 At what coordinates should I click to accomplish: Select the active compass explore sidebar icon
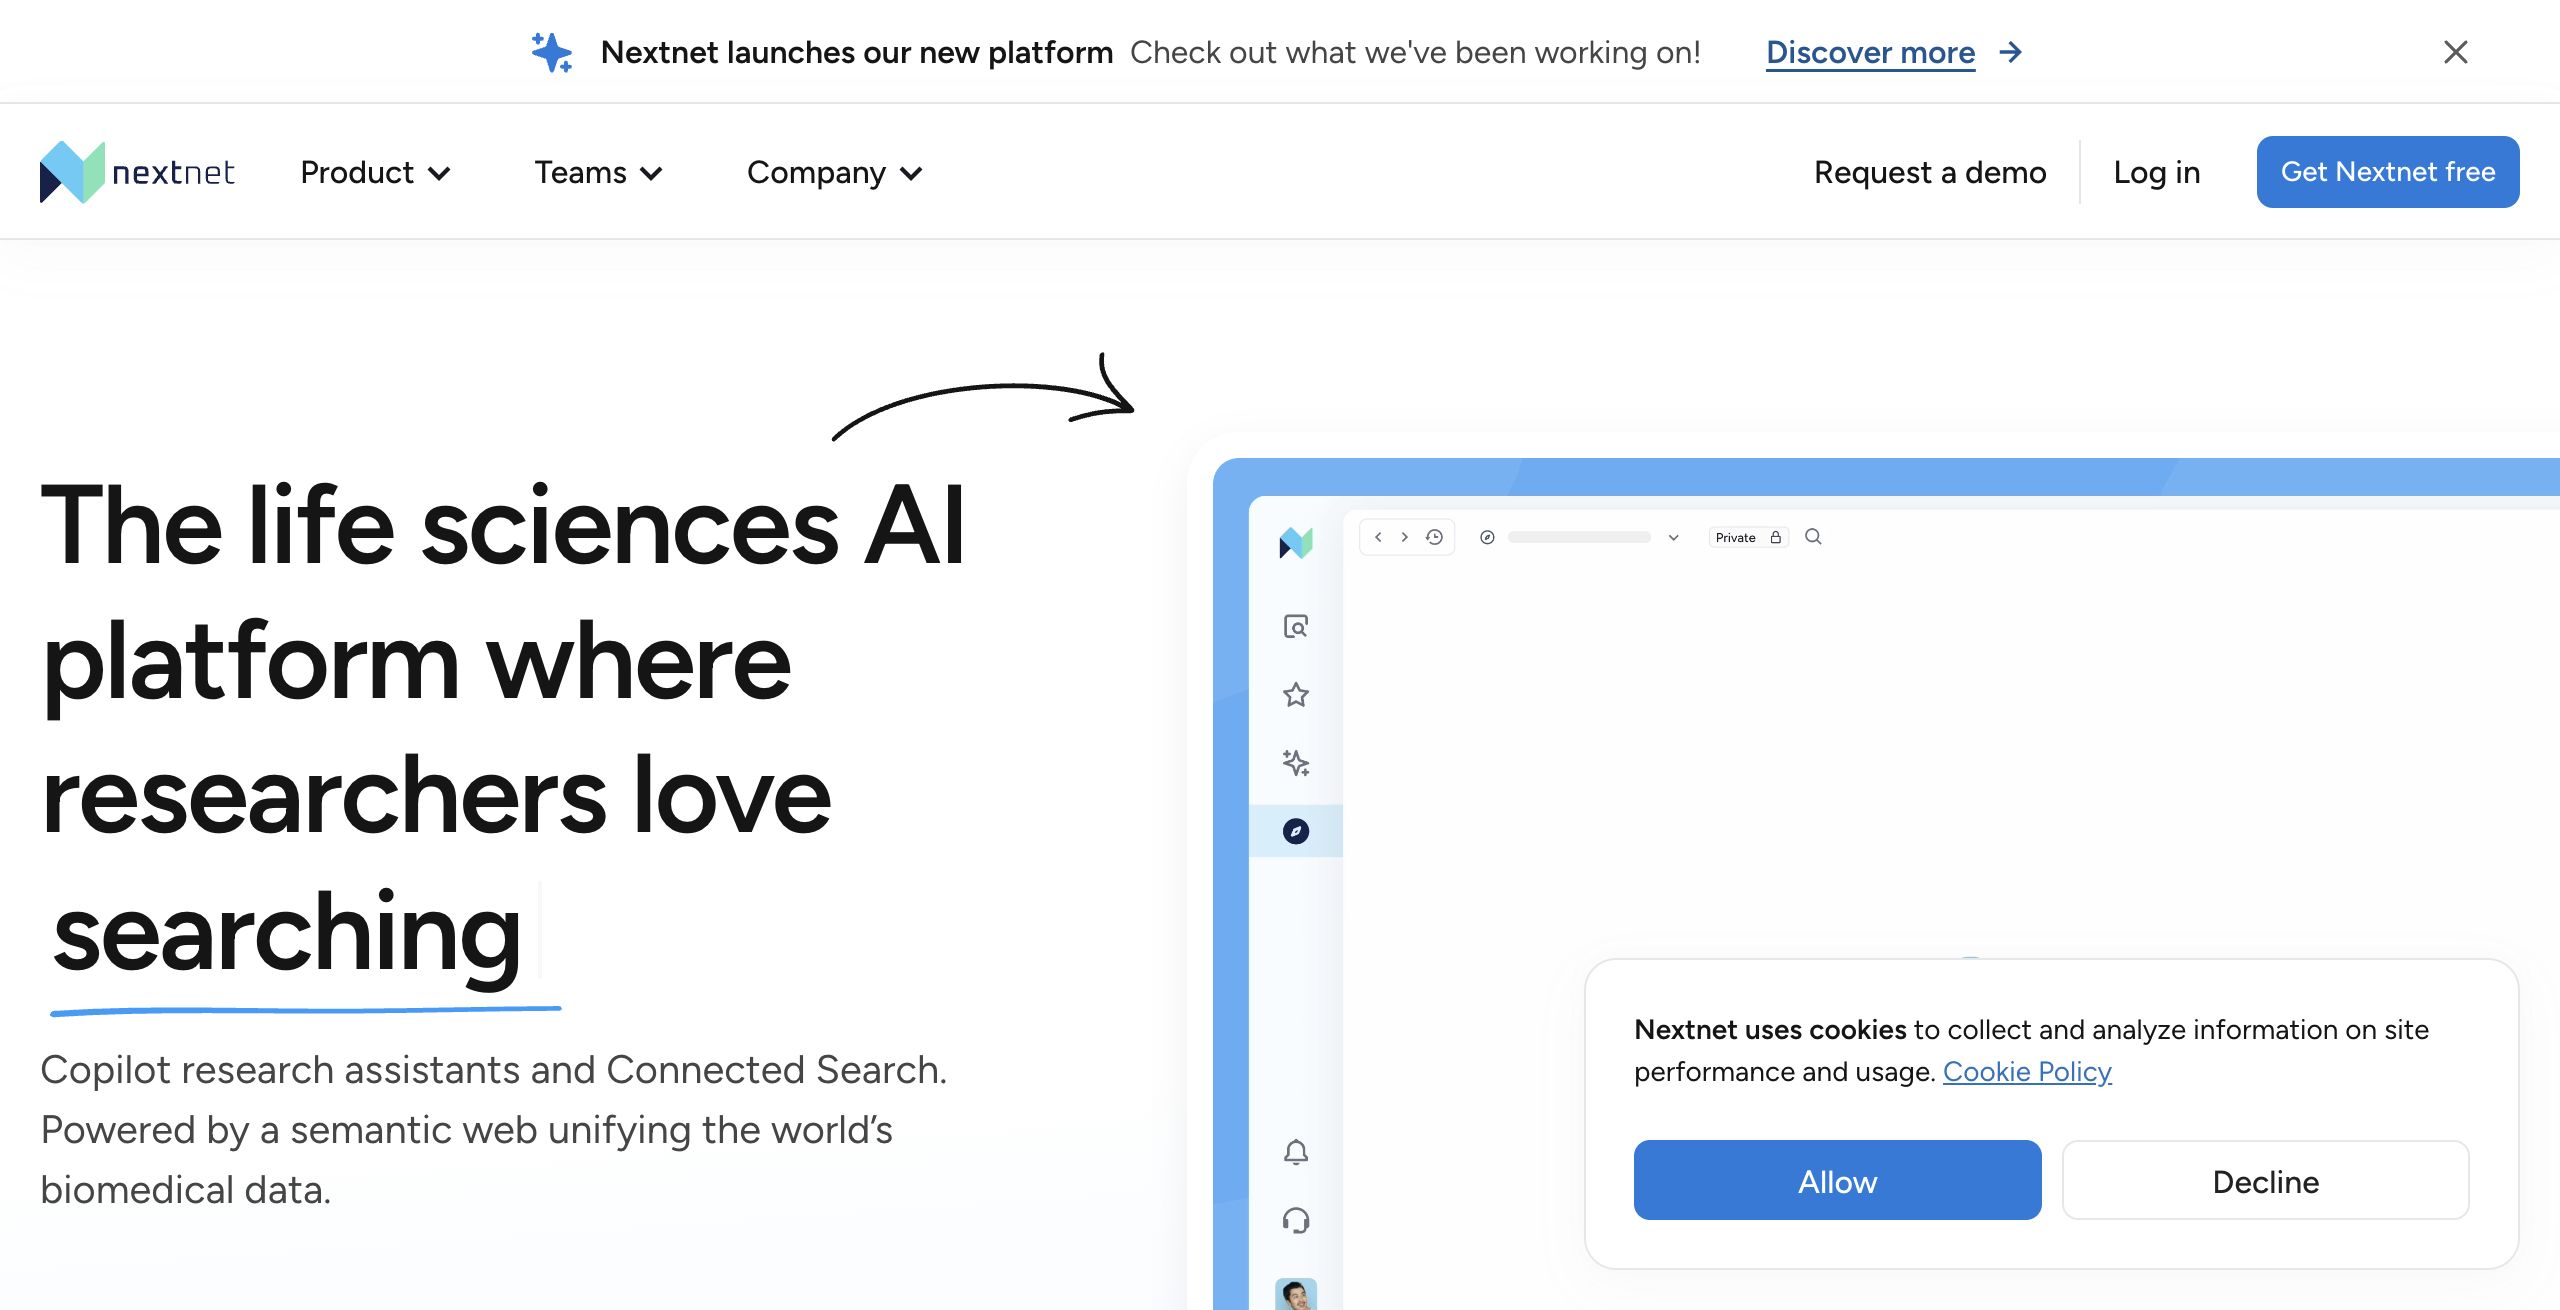click(1296, 831)
